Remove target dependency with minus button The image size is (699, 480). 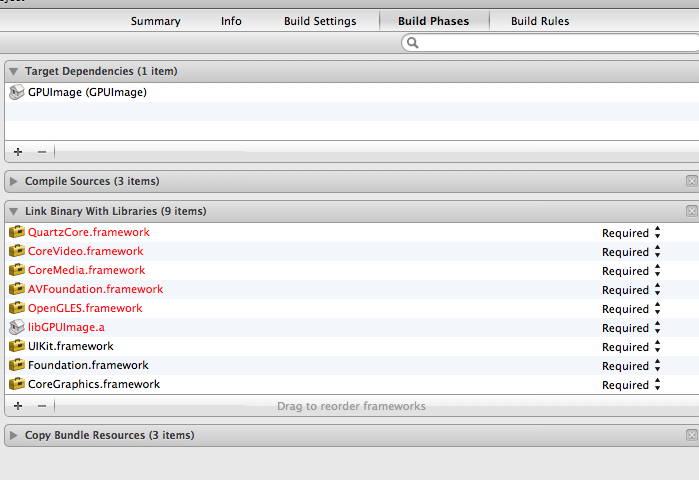(x=42, y=152)
